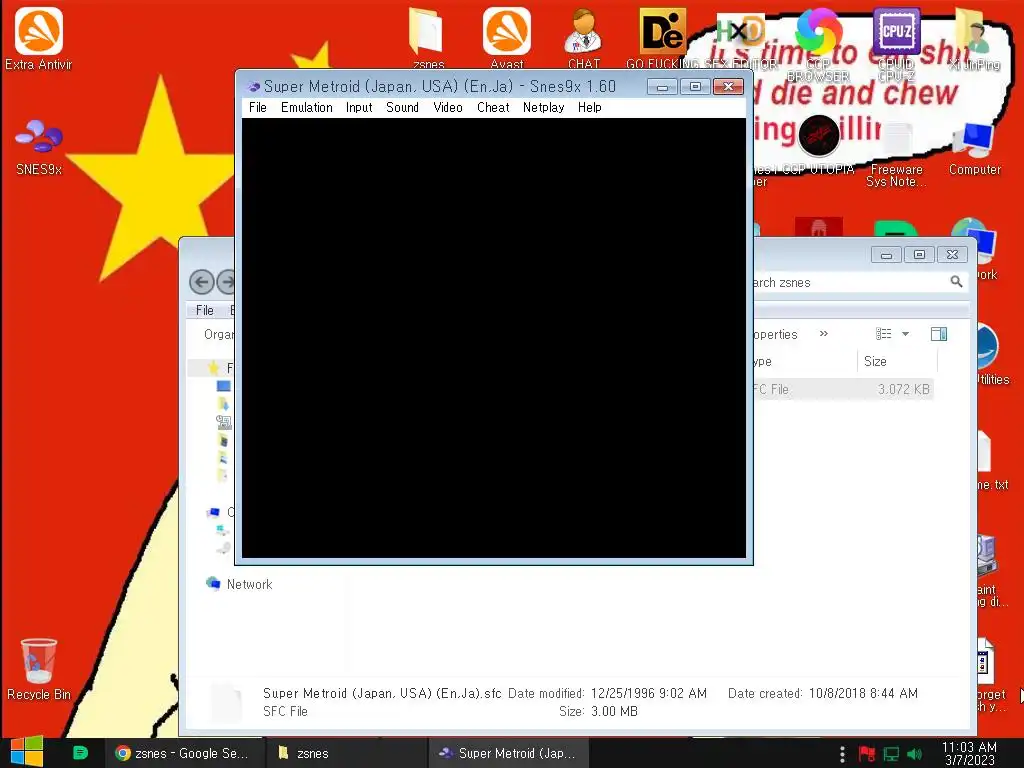Viewport: 1024px width, 768px height.
Task: Minimize the zsnes Explorer window
Action: click(886, 255)
